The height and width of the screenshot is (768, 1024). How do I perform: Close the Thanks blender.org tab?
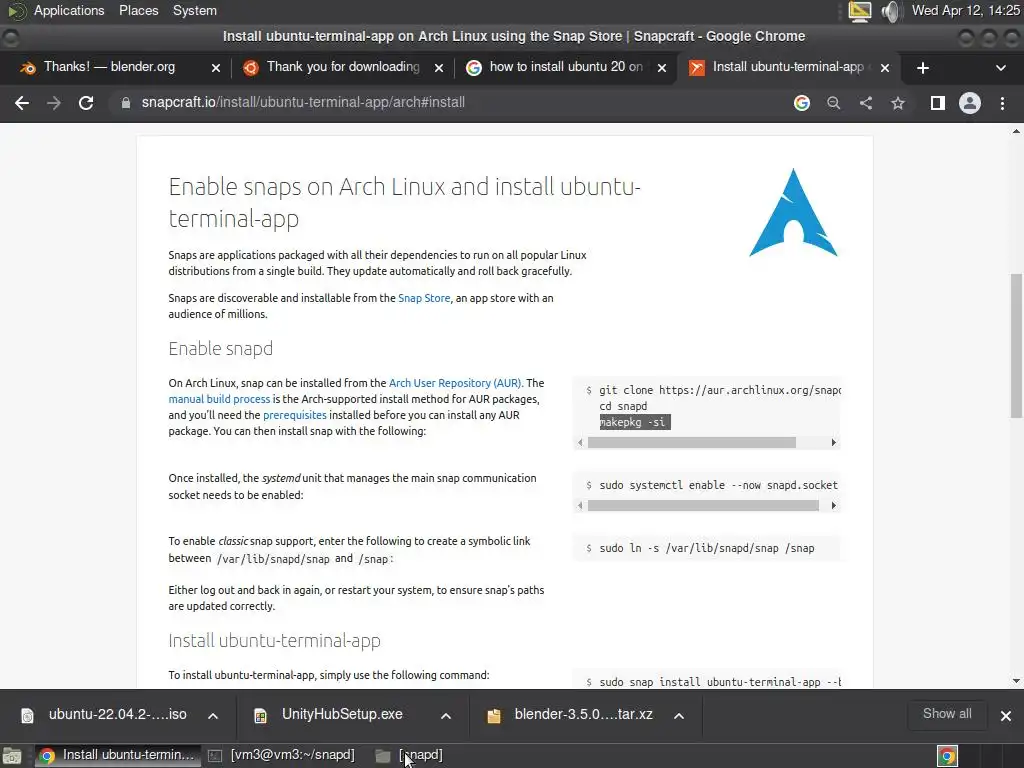pyautogui.click(x=216, y=68)
